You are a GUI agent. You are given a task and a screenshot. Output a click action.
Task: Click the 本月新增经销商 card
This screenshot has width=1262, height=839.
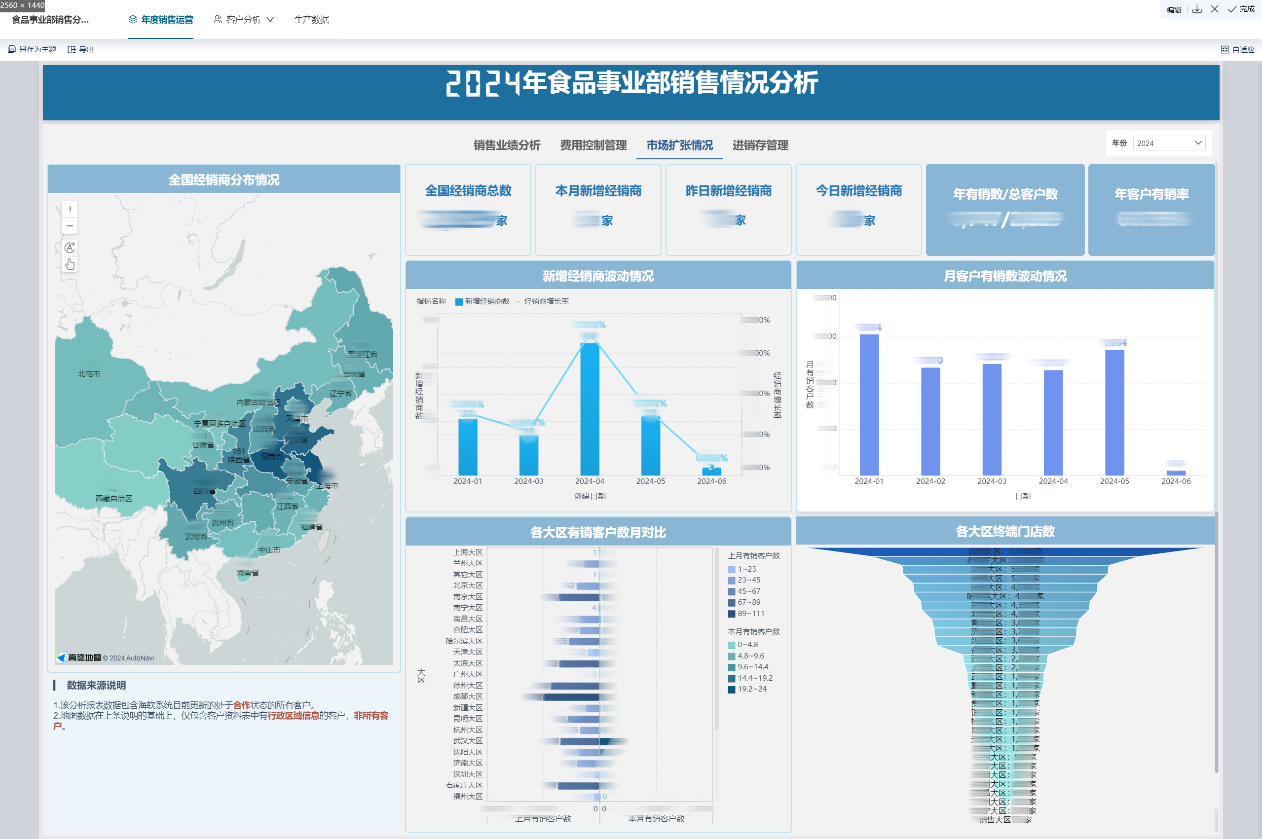click(598, 210)
